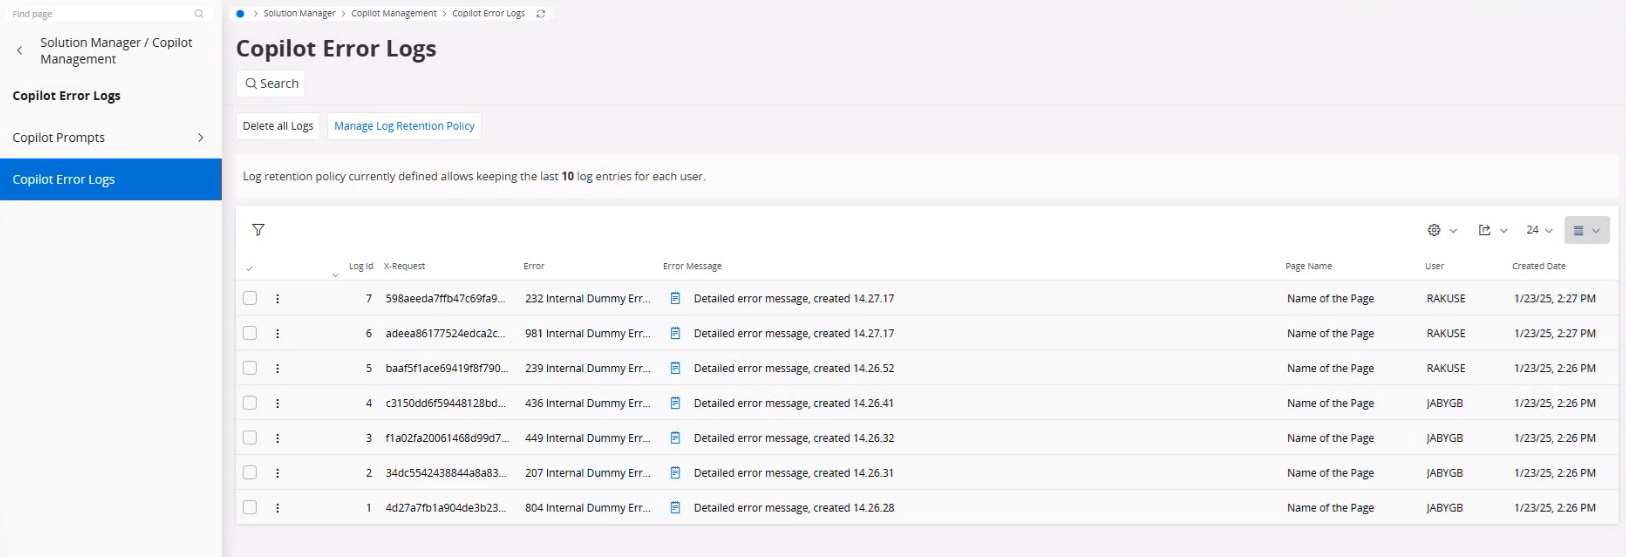Open the table settings gear icon
This screenshot has width=1626, height=557.
pyautogui.click(x=1434, y=230)
